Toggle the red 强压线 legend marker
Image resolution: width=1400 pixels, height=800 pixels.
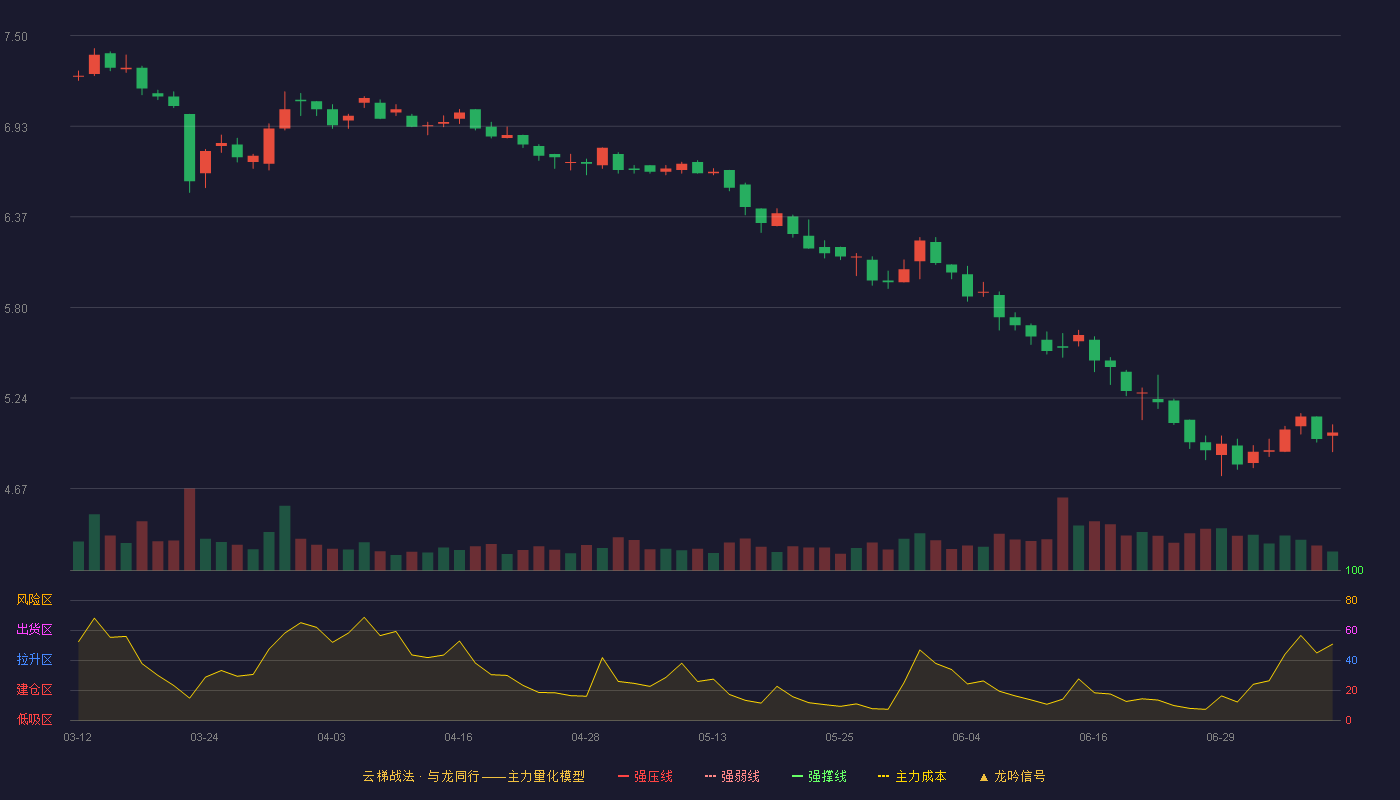tap(624, 776)
